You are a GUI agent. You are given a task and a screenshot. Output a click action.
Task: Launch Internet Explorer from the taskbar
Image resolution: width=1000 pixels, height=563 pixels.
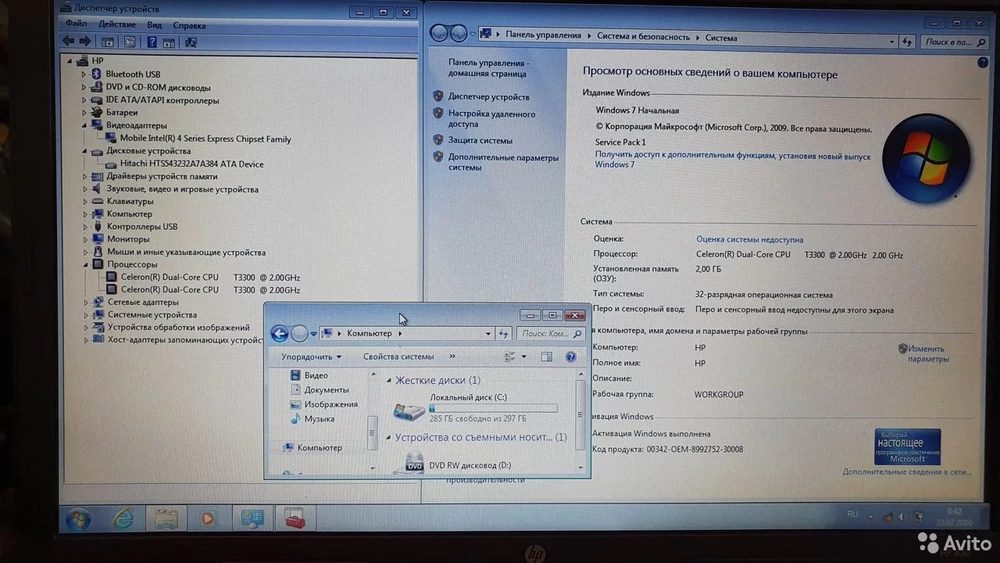pos(122,519)
